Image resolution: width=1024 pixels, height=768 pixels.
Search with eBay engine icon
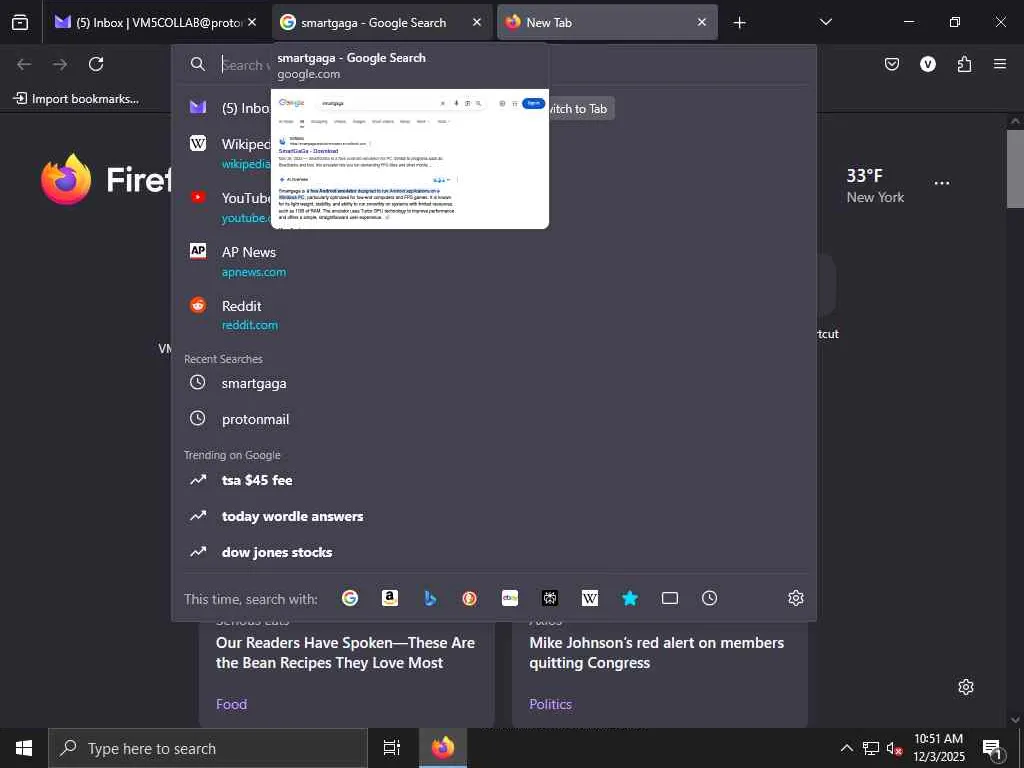click(510, 598)
